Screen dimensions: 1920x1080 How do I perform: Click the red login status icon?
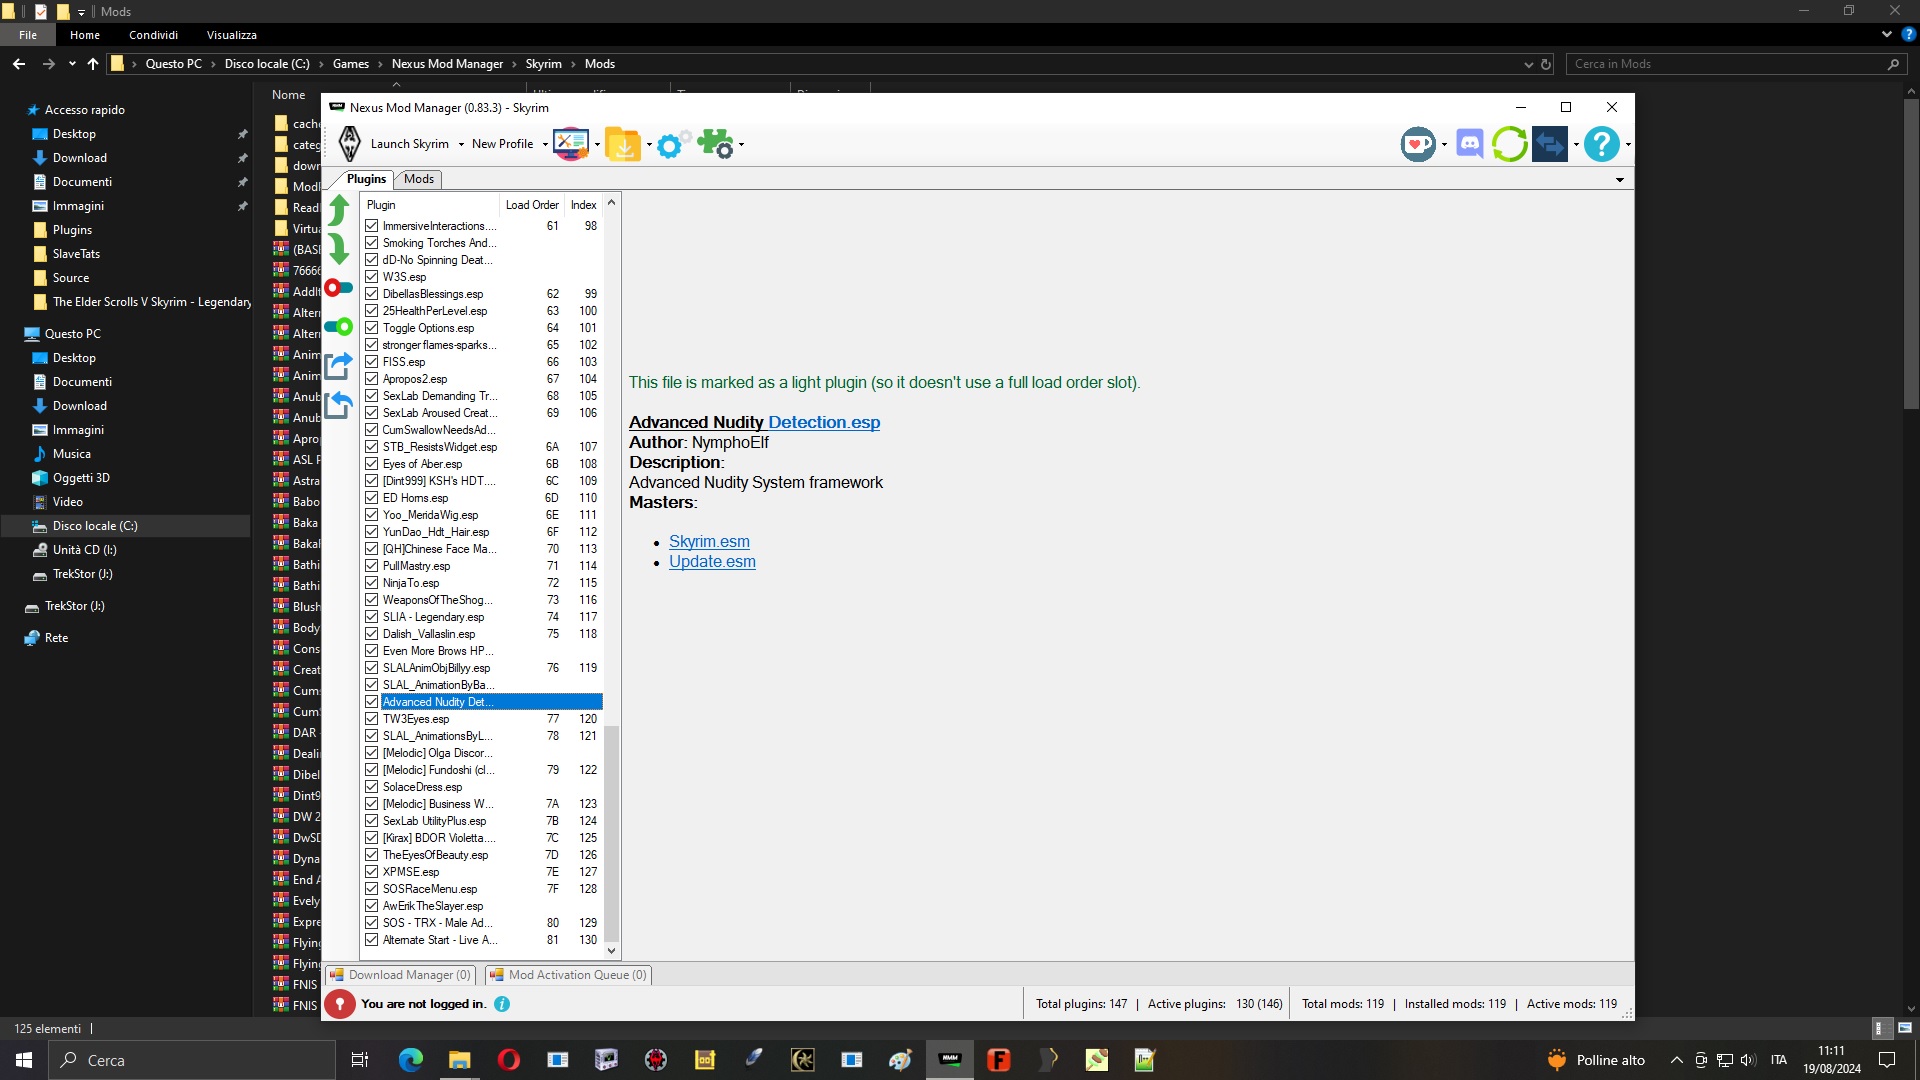pyautogui.click(x=340, y=1004)
